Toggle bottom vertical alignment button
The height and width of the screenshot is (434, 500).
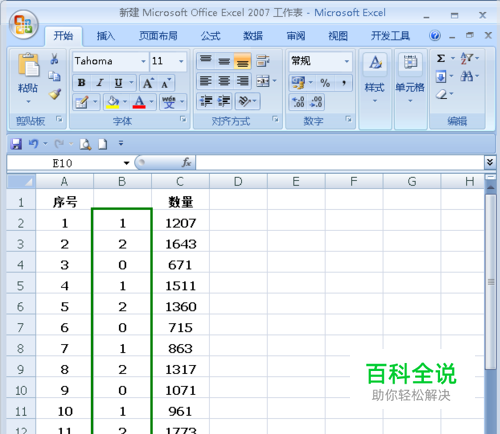[x=243, y=61]
